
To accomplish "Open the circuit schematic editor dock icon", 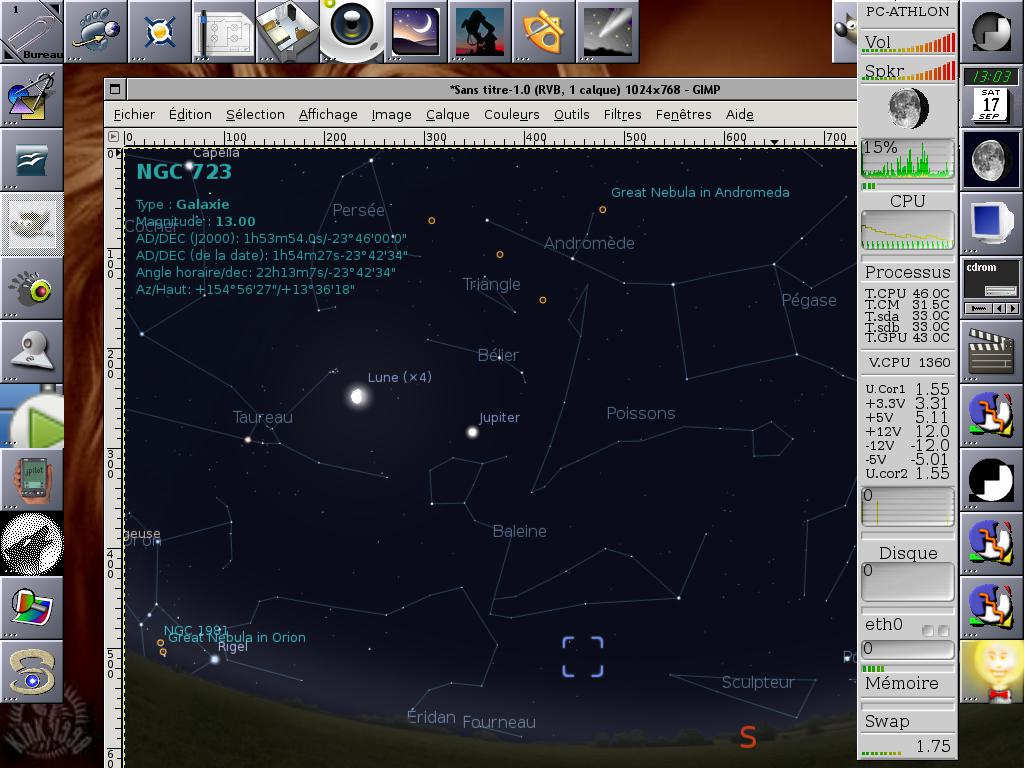I will [x=223, y=31].
